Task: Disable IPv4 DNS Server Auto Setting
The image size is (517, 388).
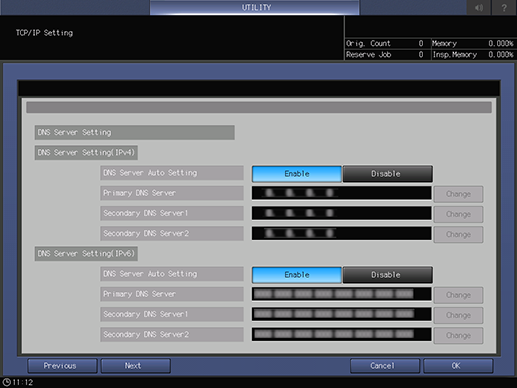Action: point(388,174)
